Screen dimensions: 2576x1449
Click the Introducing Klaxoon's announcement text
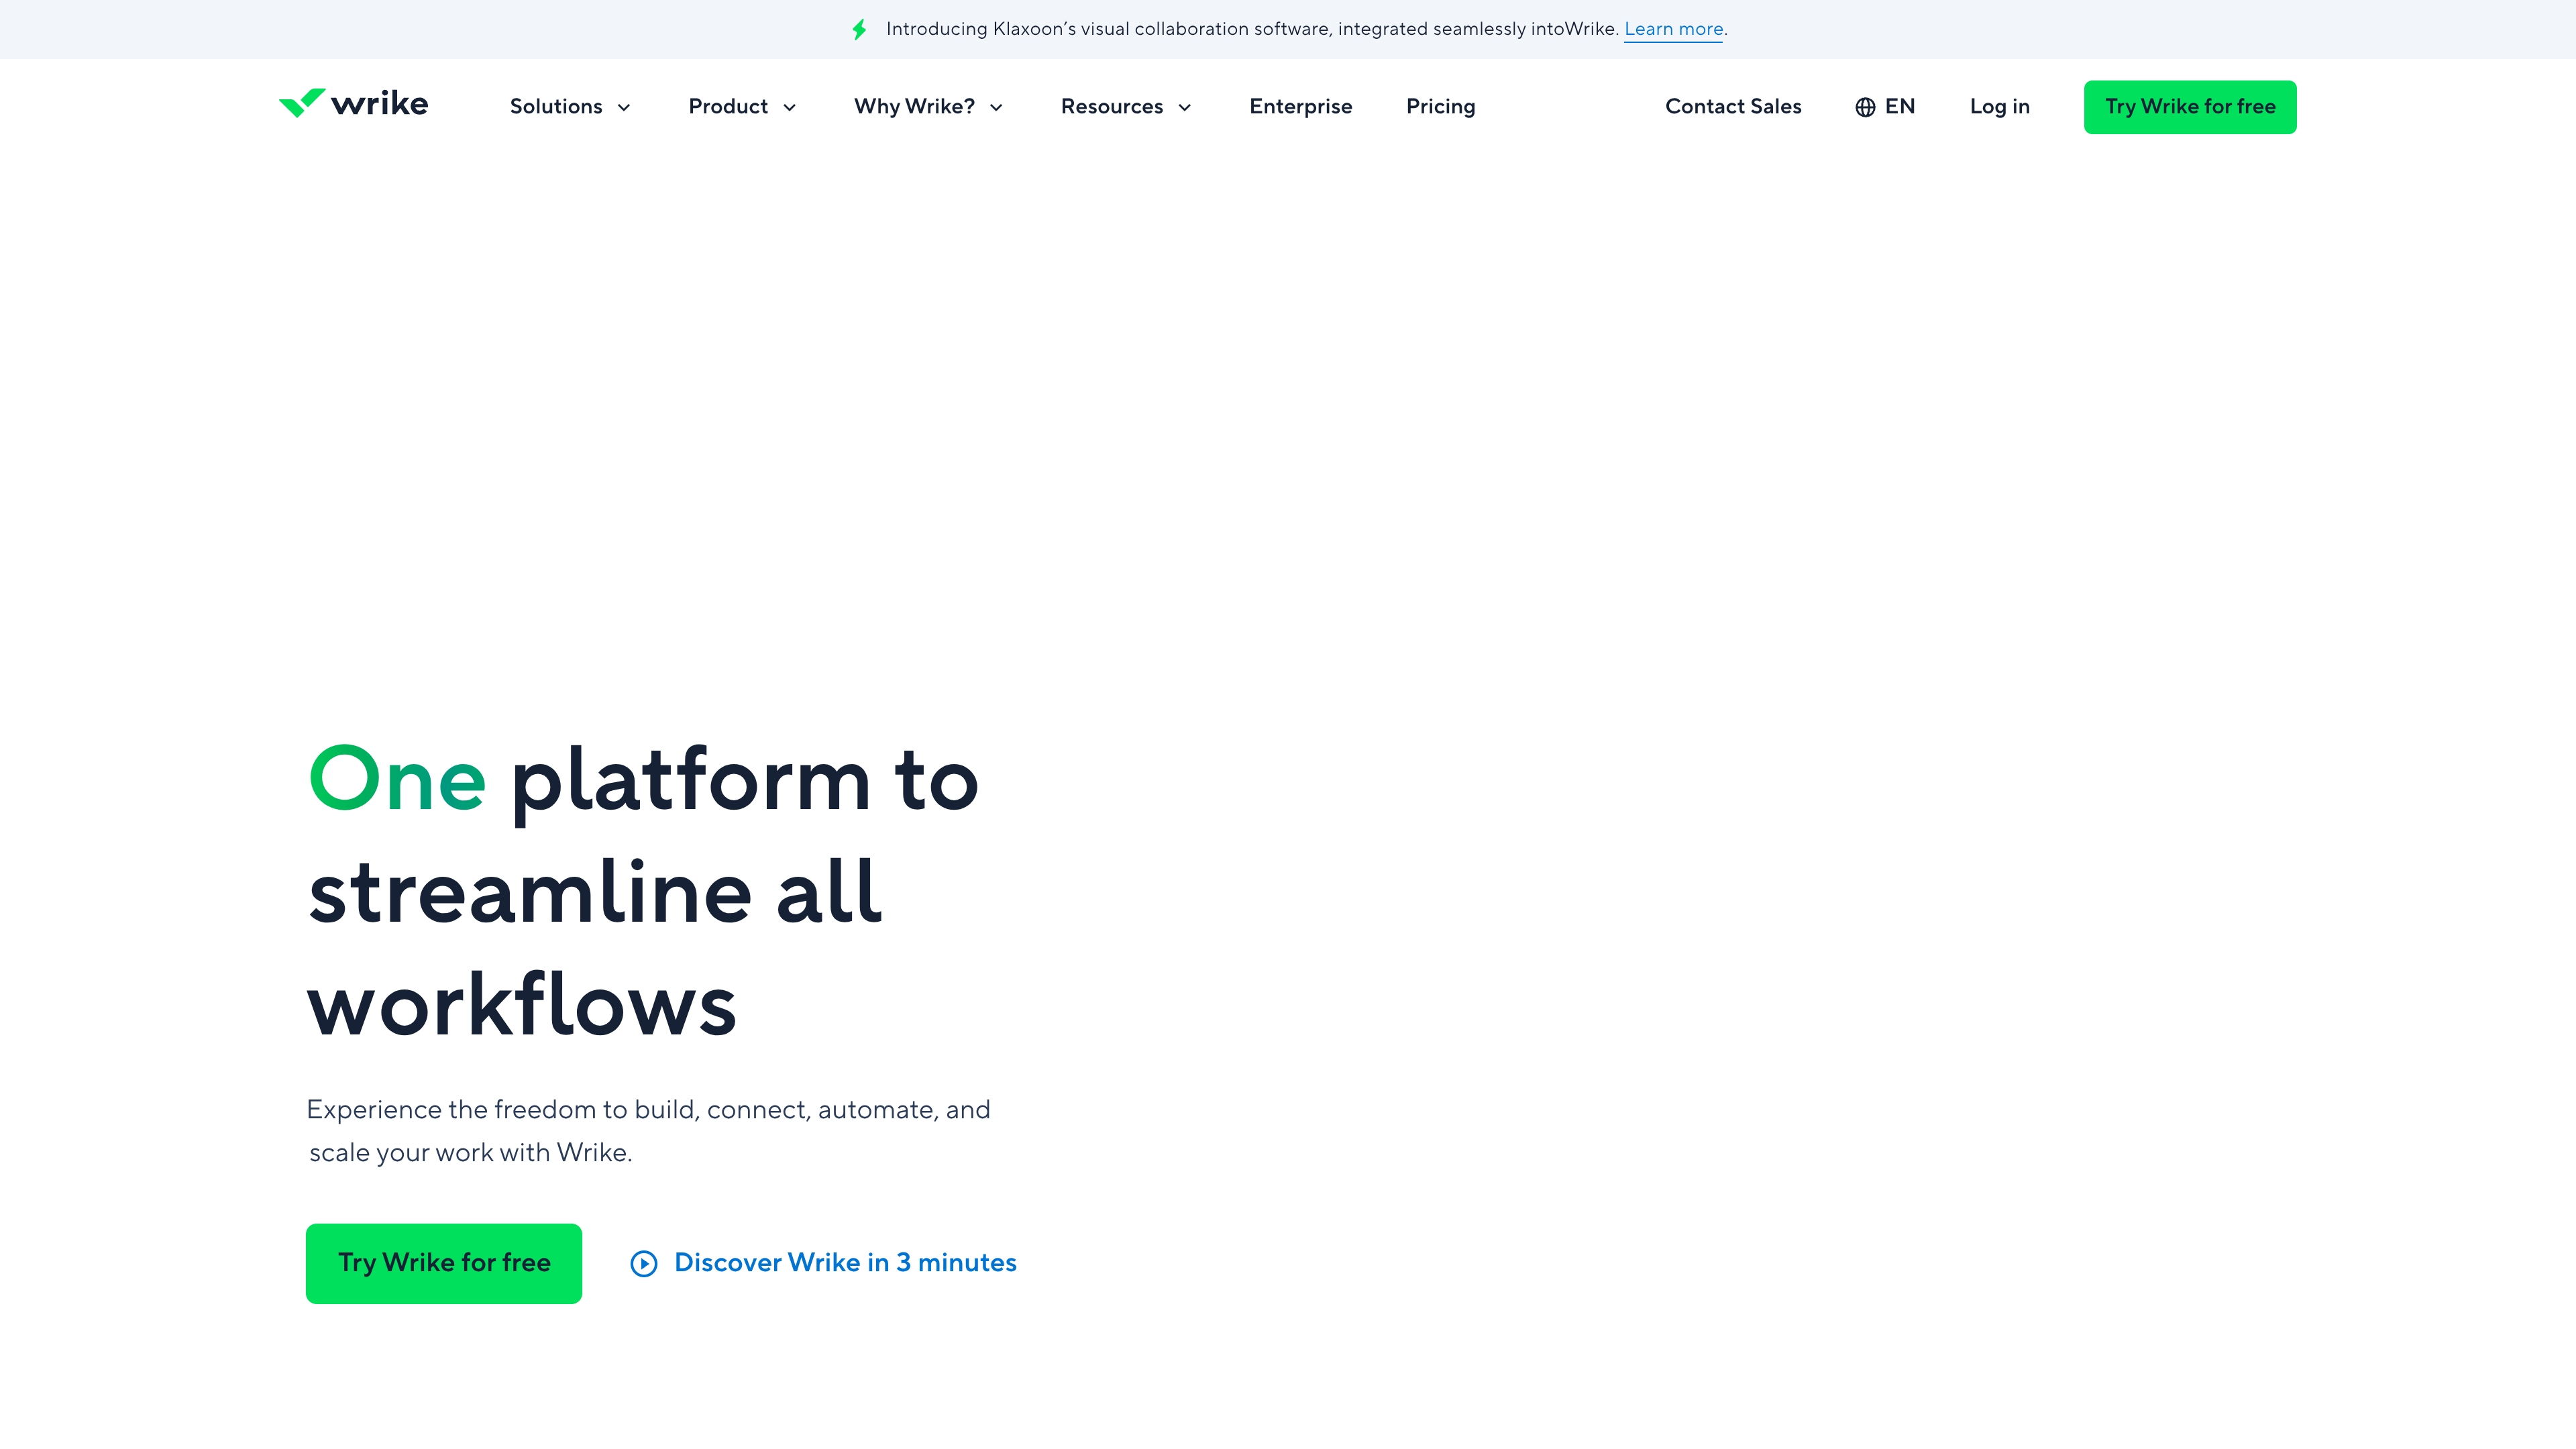pos(1252,29)
